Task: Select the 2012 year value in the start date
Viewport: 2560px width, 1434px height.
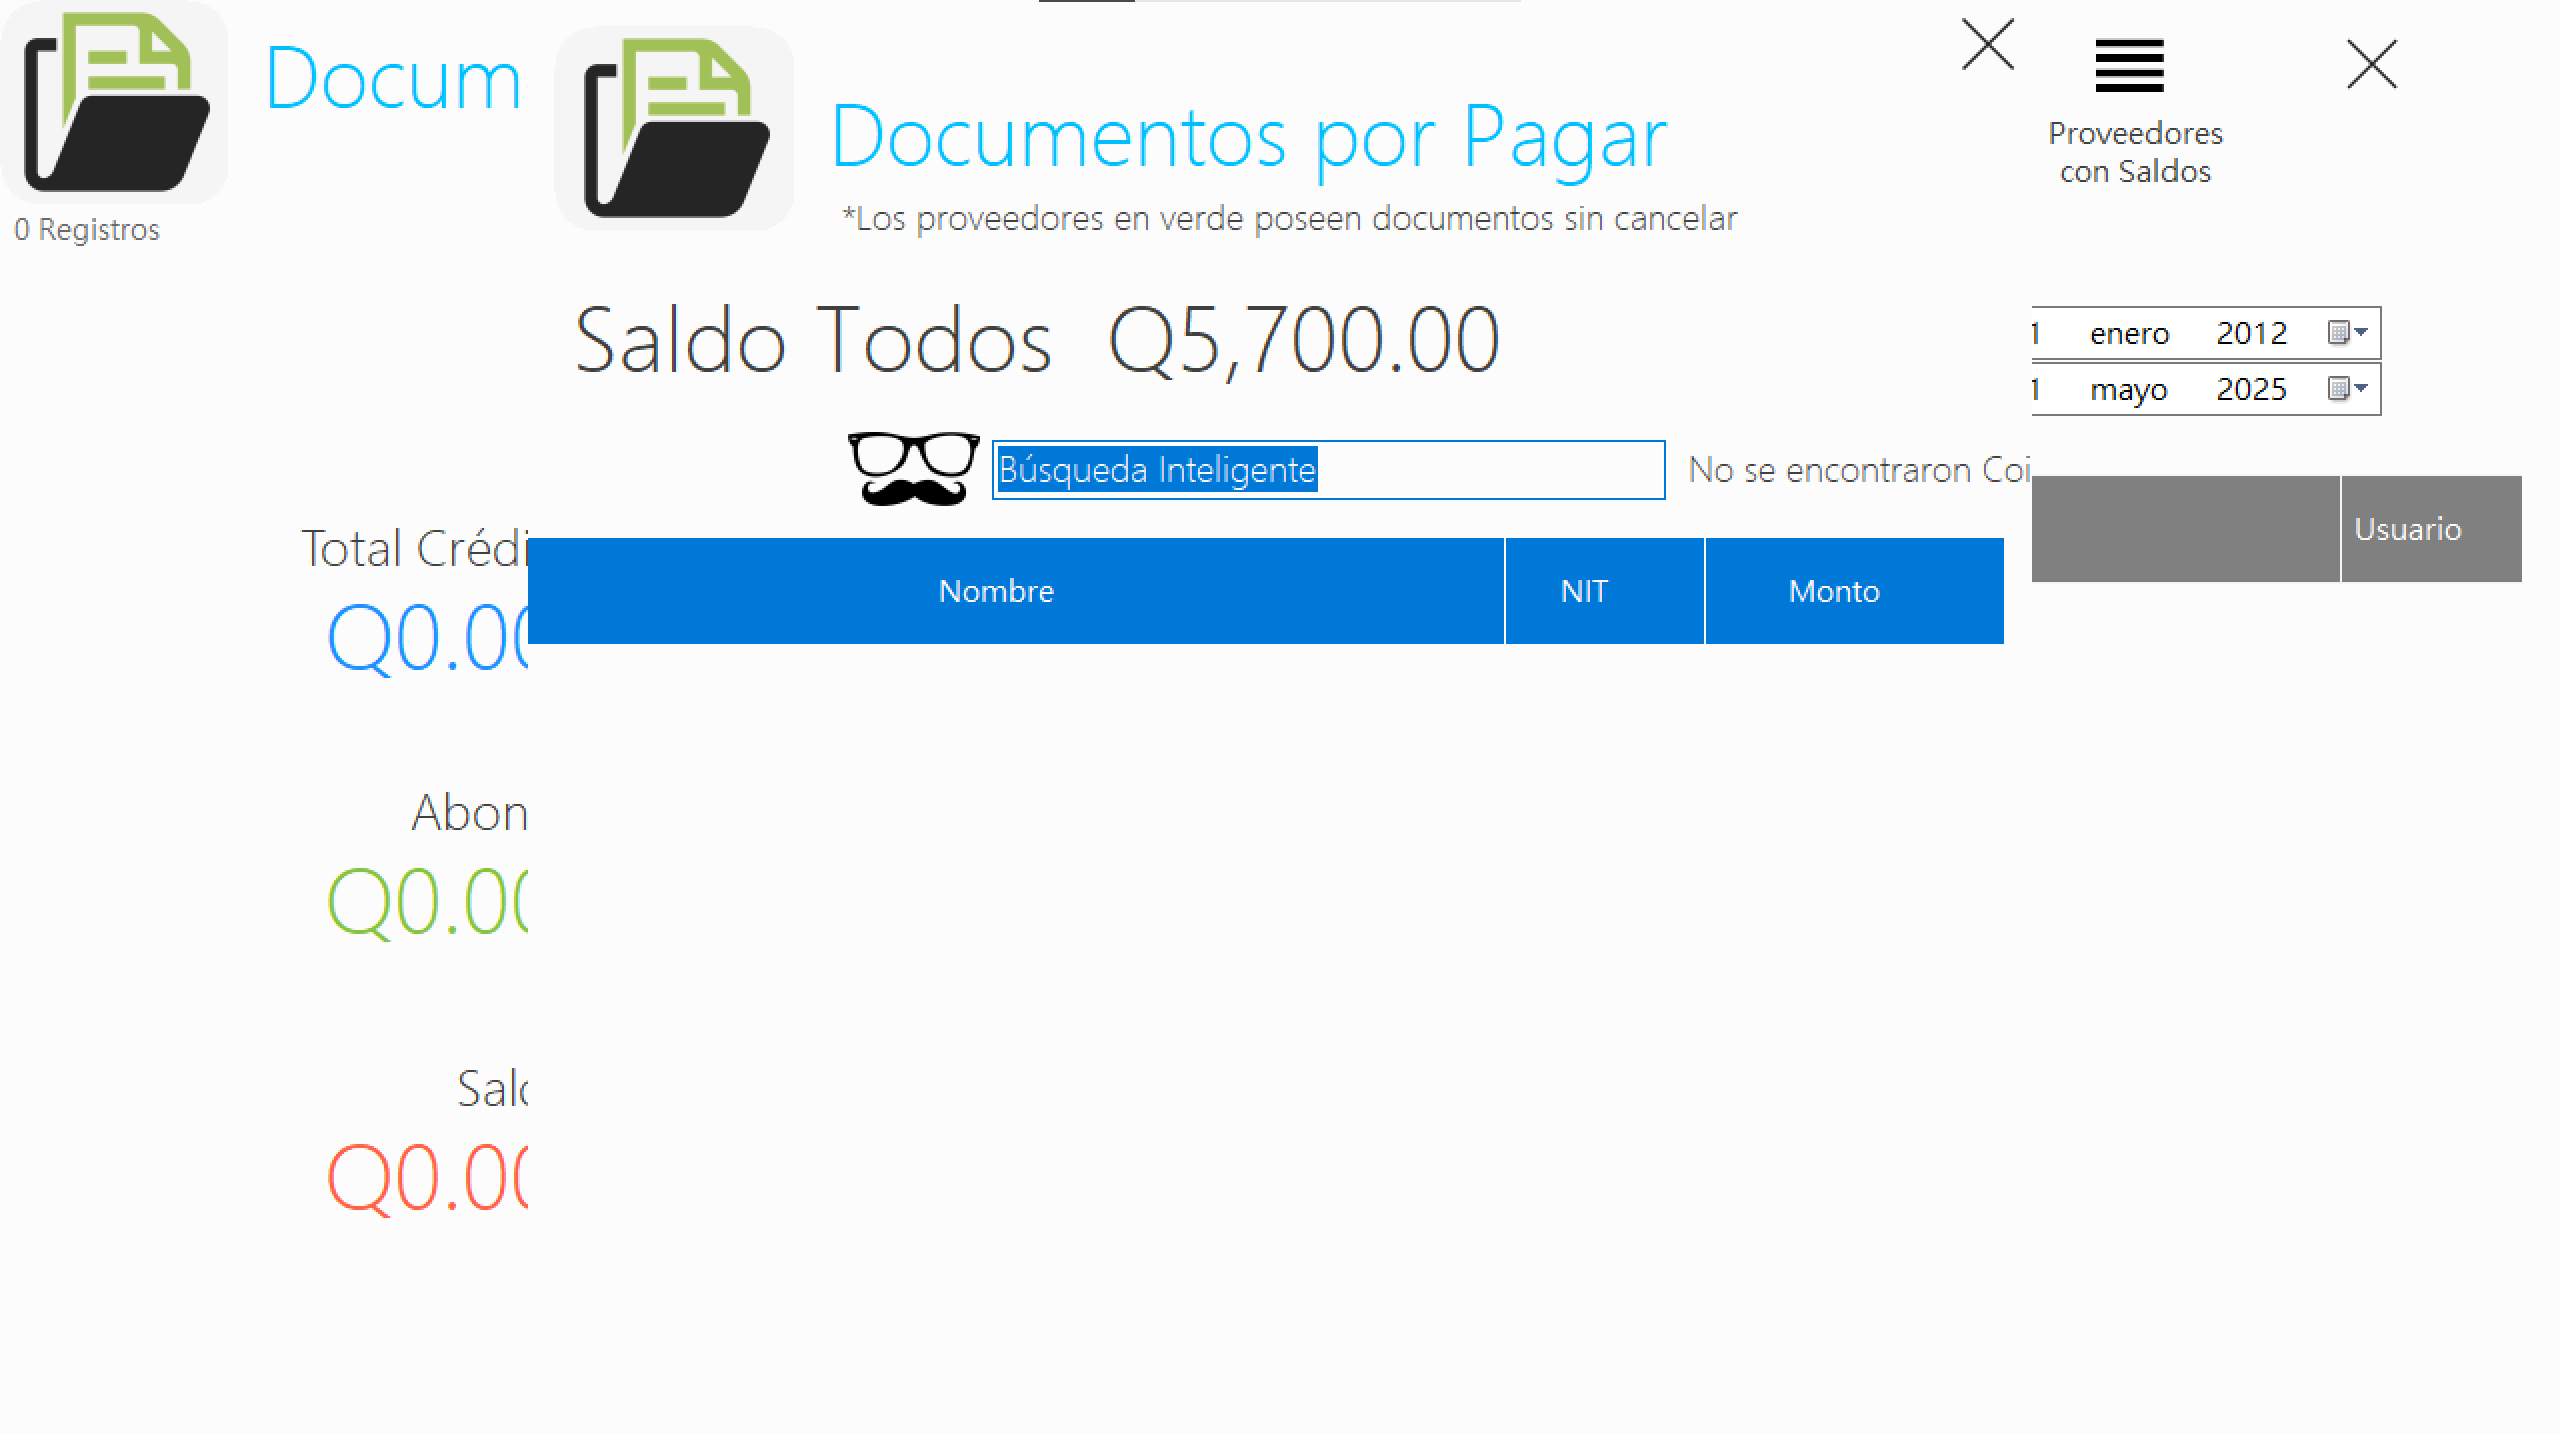Action: click(2251, 332)
